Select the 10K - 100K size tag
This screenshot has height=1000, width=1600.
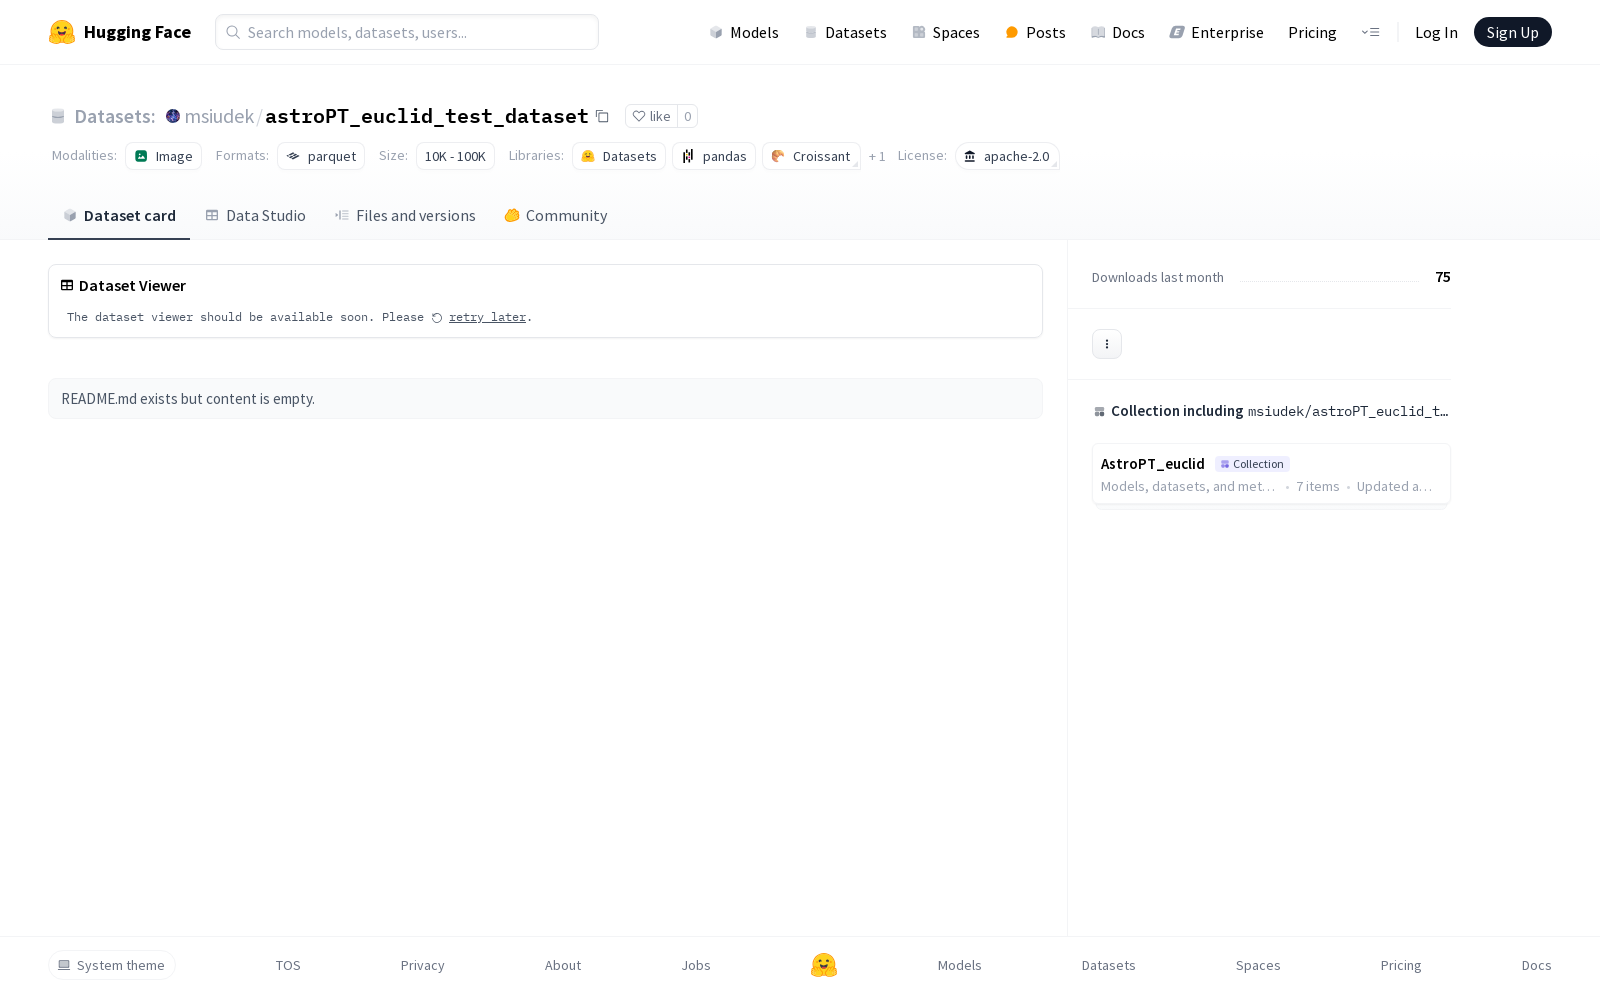(455, 156)
